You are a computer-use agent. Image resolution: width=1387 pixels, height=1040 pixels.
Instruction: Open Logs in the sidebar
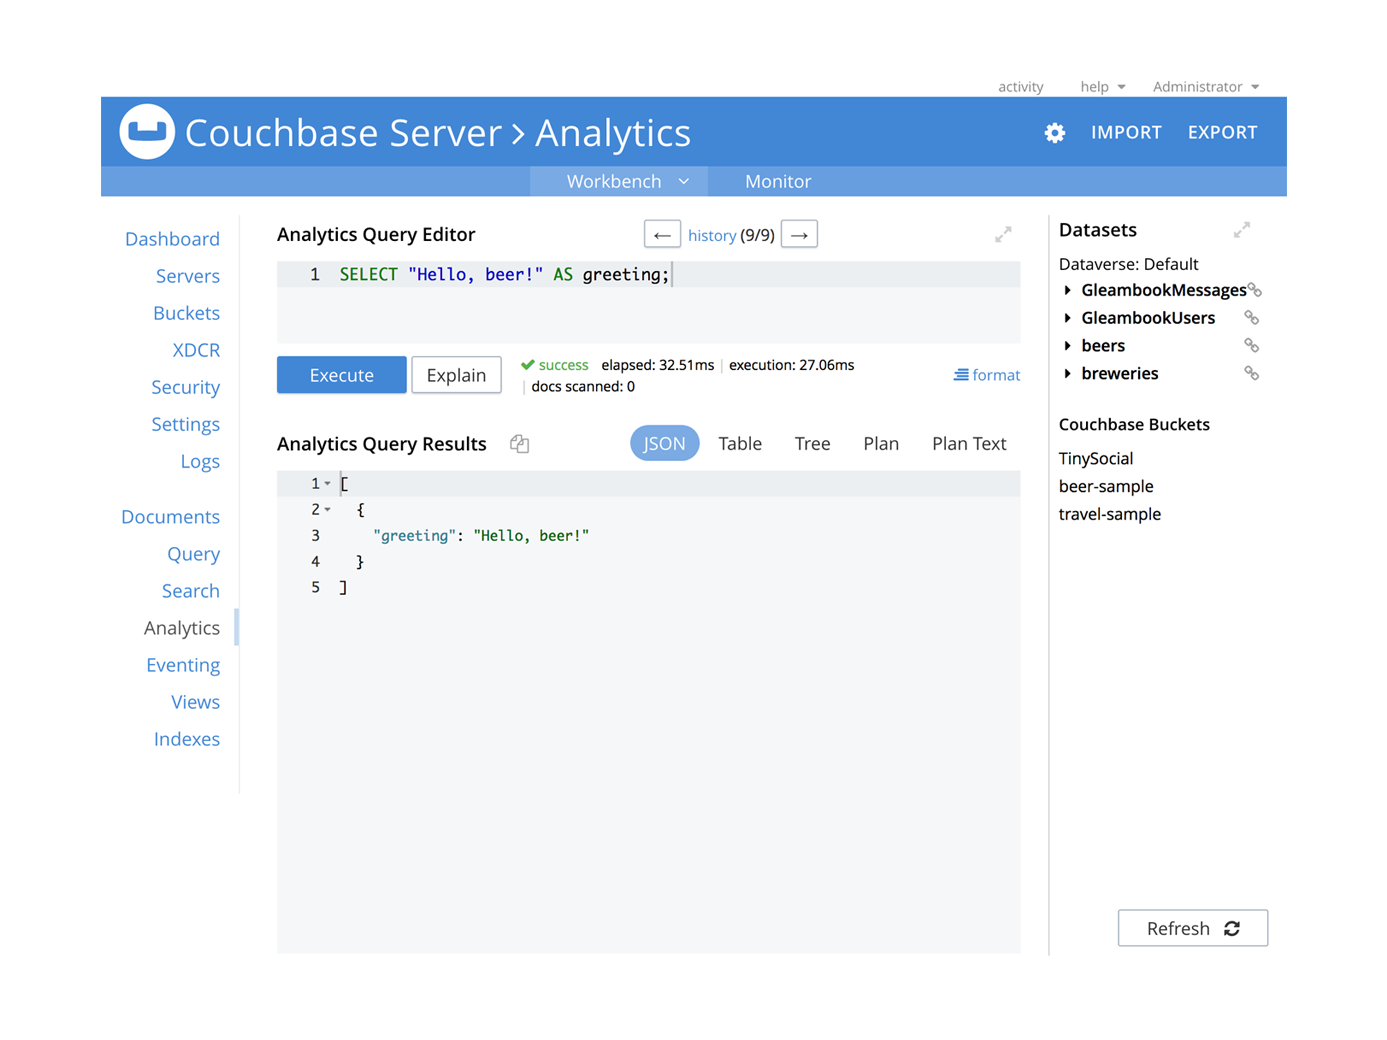[x=200, y=461]
